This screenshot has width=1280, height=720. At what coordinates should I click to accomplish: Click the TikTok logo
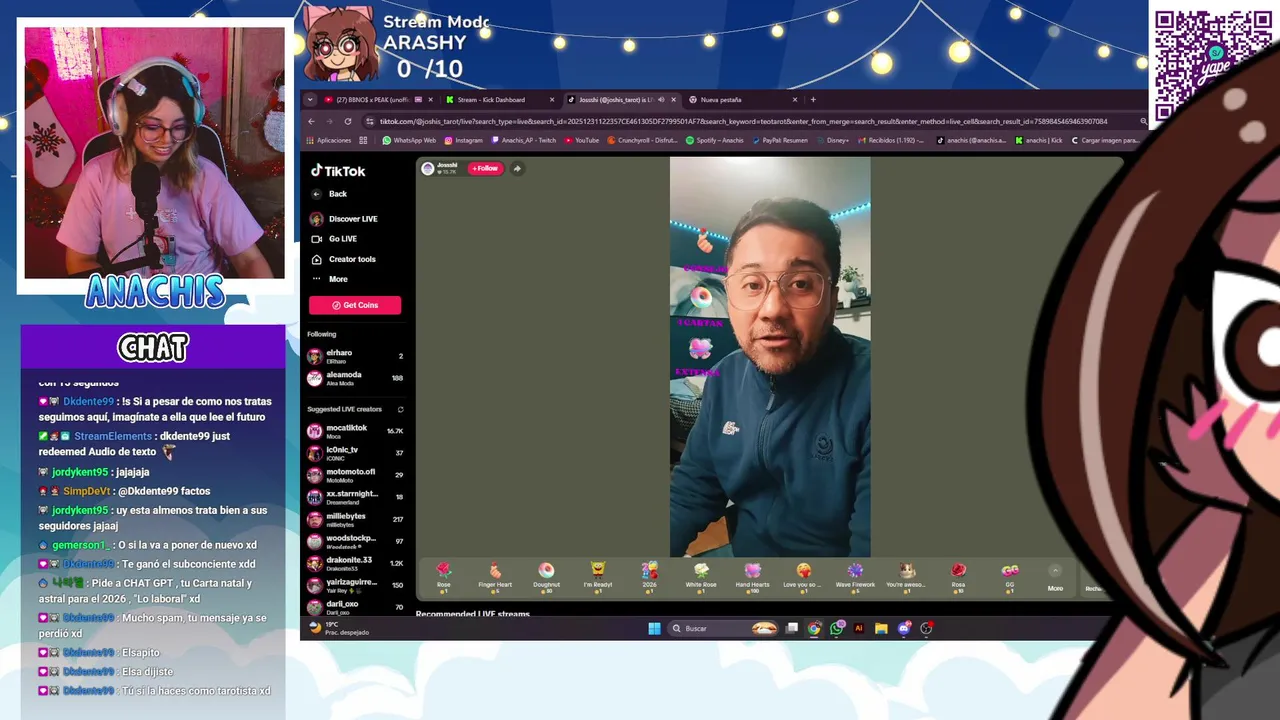[338, 171]
